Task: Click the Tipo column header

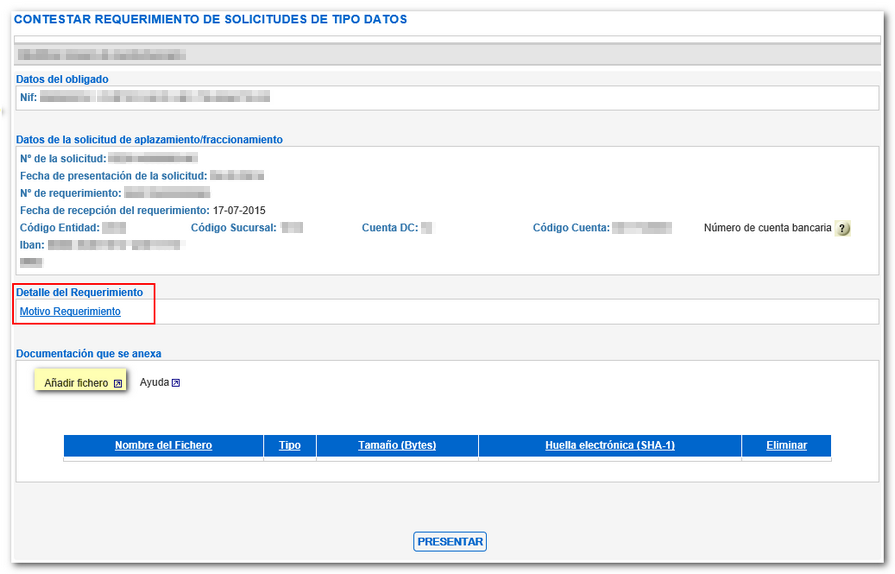Action: [290, 446]
